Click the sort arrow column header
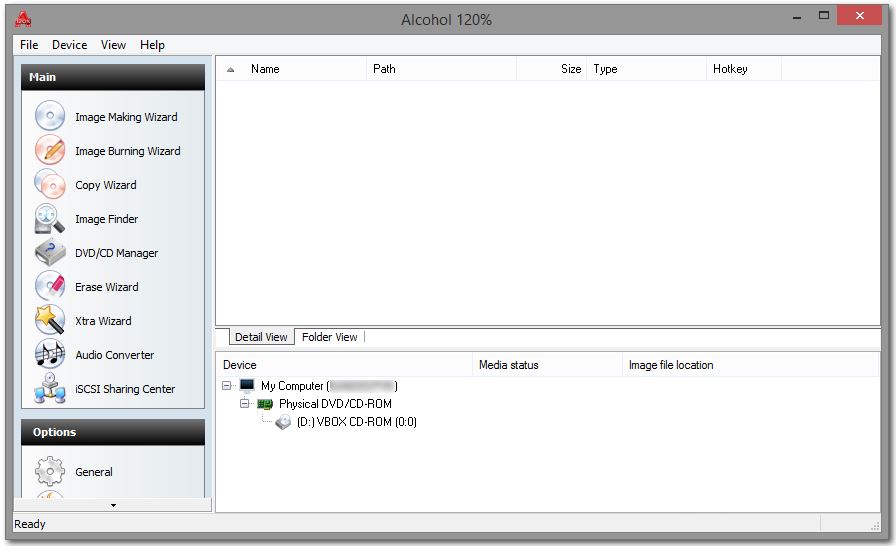896x546 pixels. [x=230, y=69]
